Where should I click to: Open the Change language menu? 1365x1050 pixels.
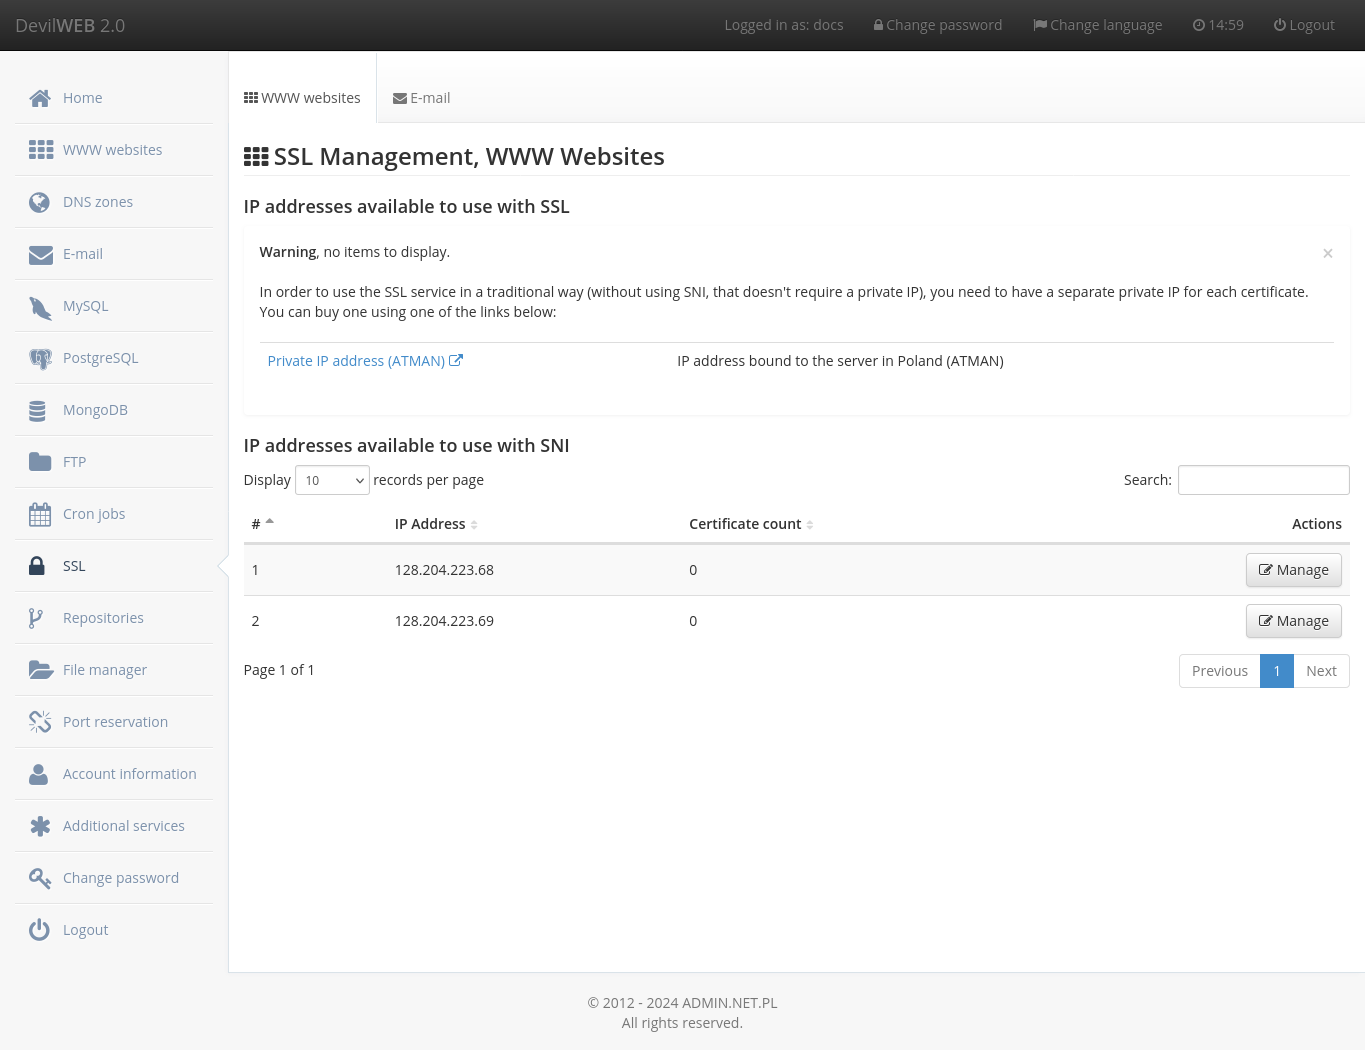point(1097,24)
